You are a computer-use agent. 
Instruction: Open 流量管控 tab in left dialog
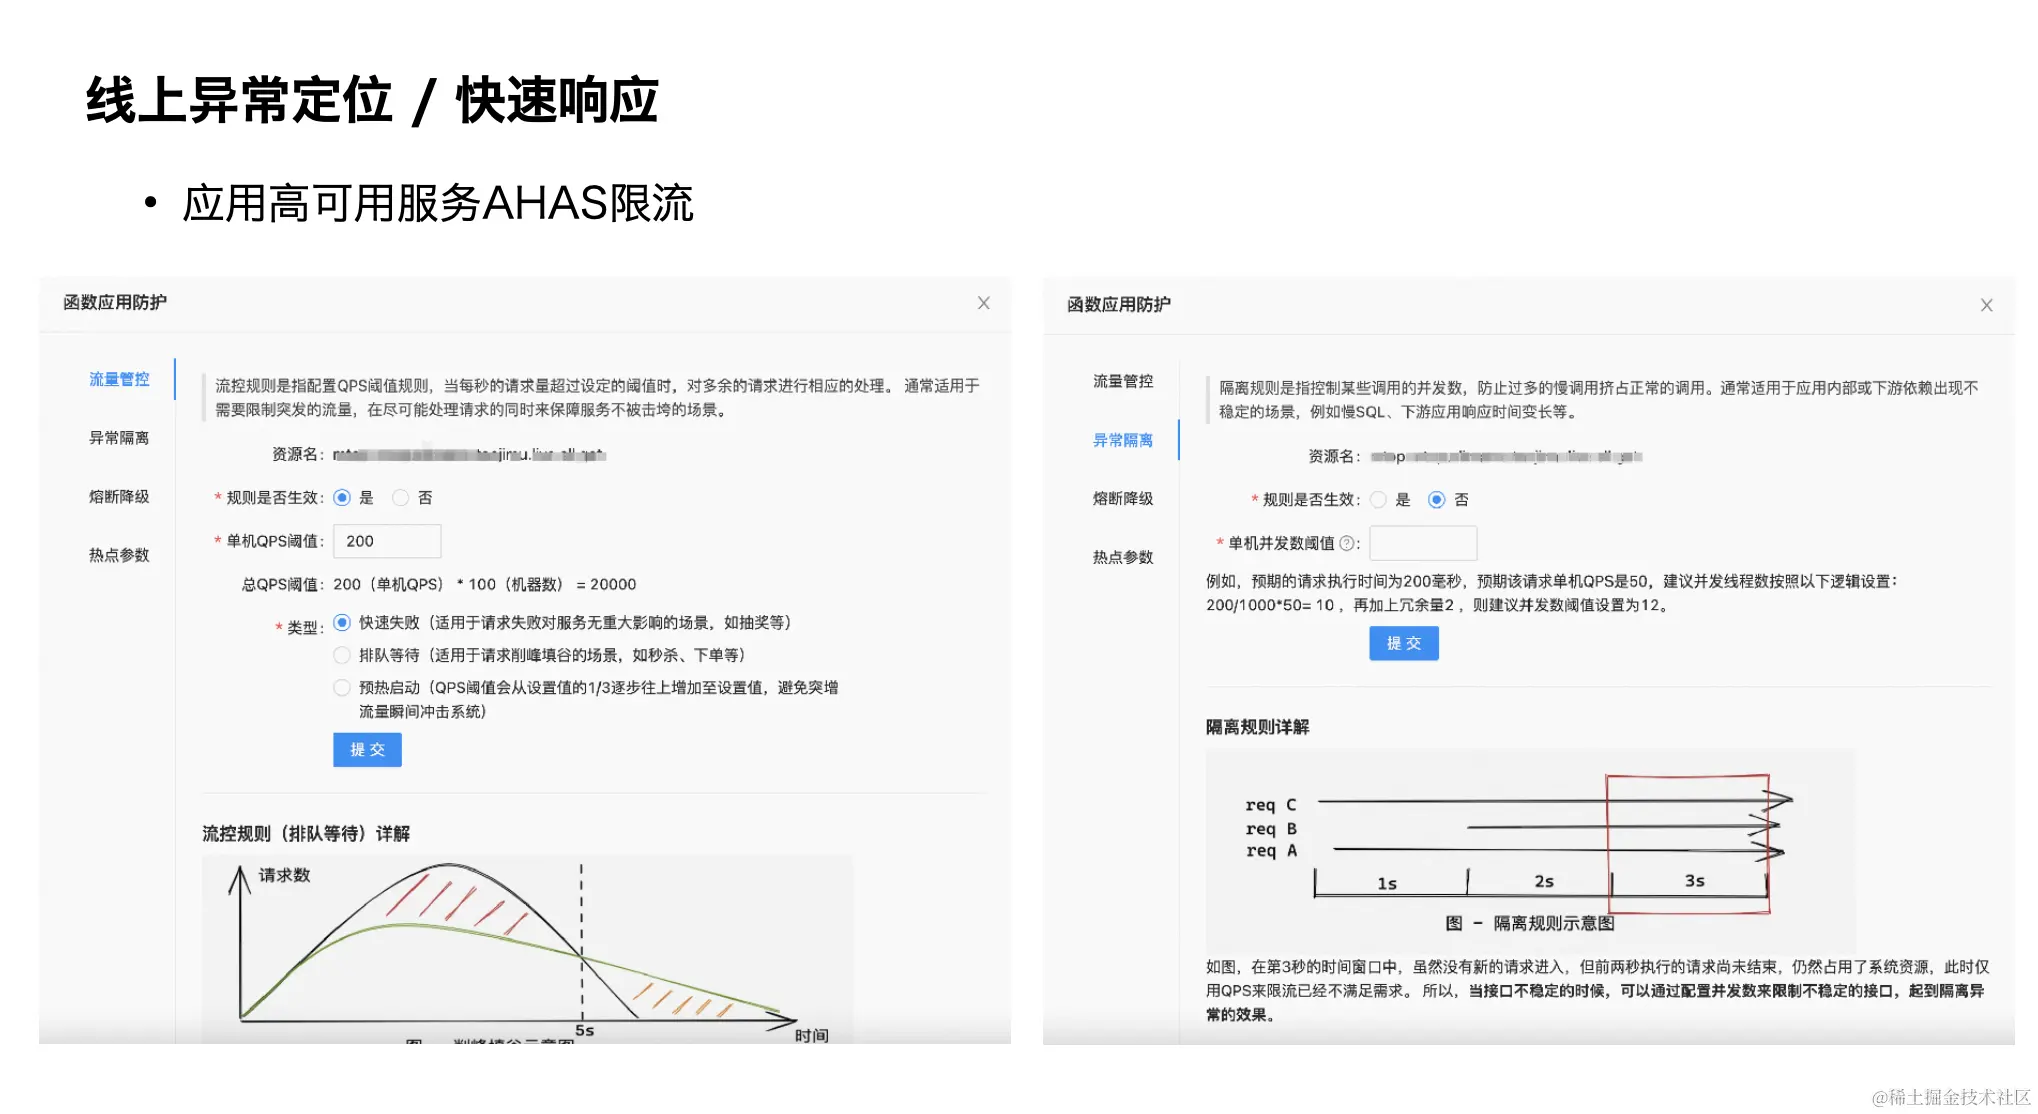click(x=119, y=379)
